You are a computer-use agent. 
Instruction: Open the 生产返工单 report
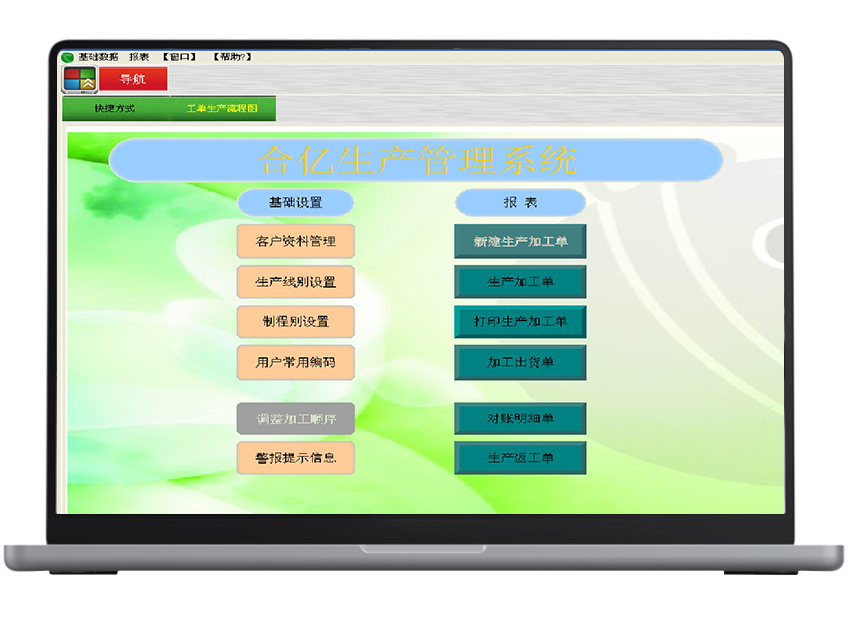tap(520, 458)
